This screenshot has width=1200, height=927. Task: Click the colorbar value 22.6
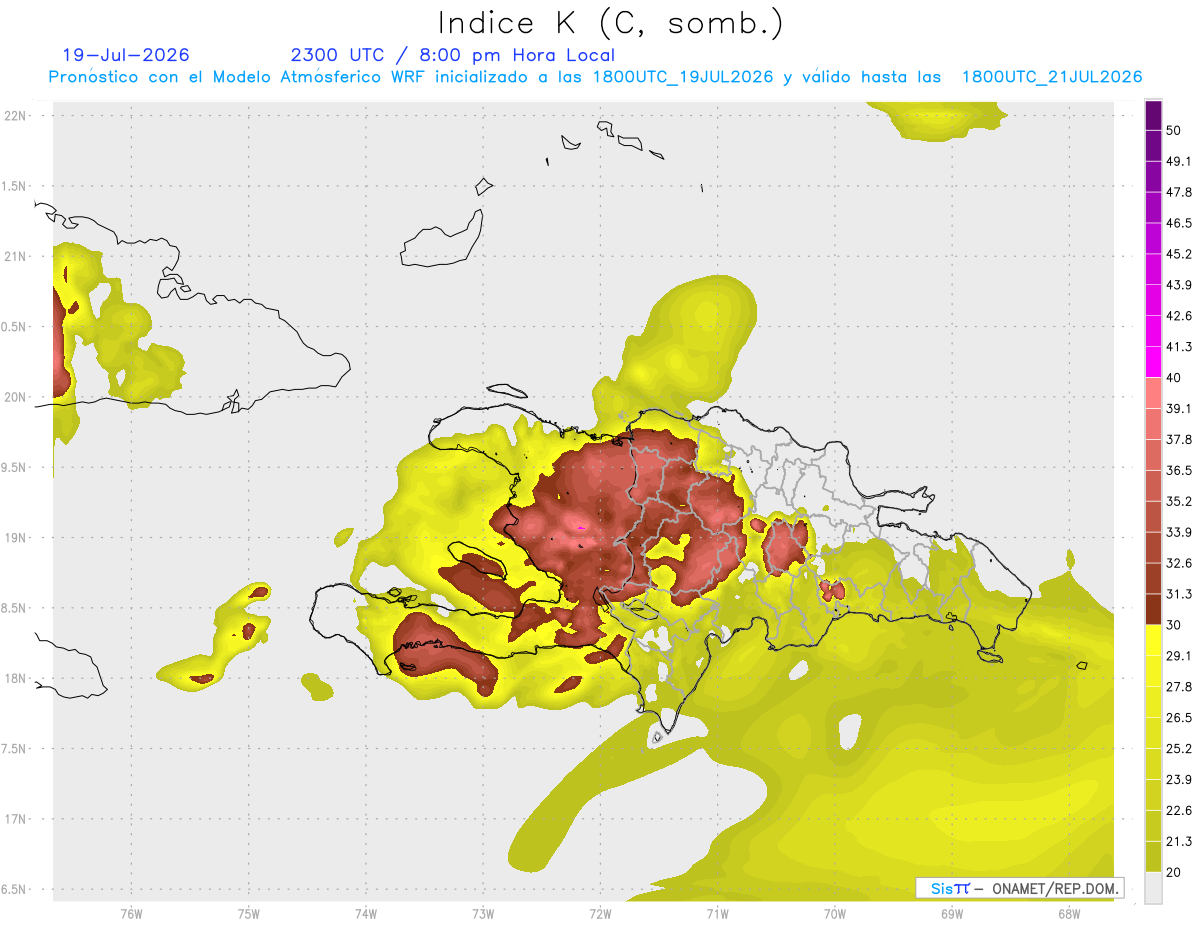[1180, 811]
